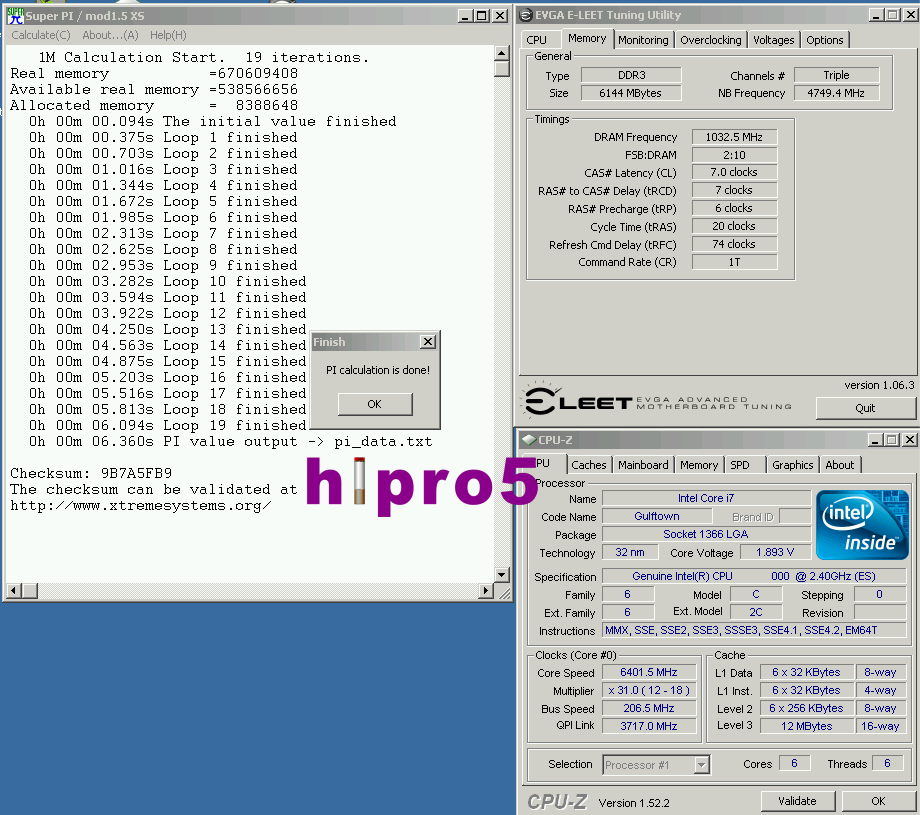The height and width of the screenshot is (815, 920).
Task: Click the QPI Link value 3717.0 MHz
Action: (649, 726)
